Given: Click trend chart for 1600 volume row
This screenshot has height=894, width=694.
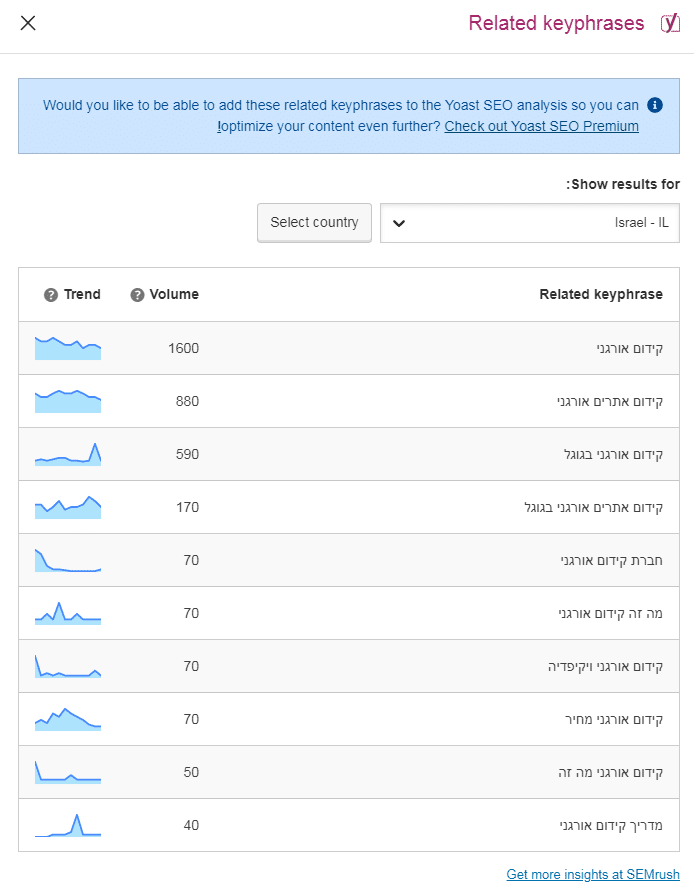Looking at the screenshot, I should coord(68,348).
